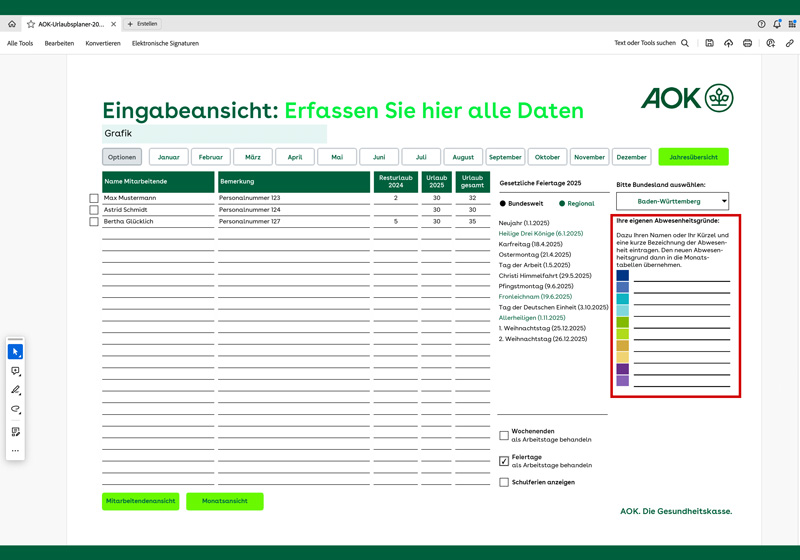Click the dark blue absence color swatch
The width and height of the screenshot is (800, 560).
(x=623, y=275)
